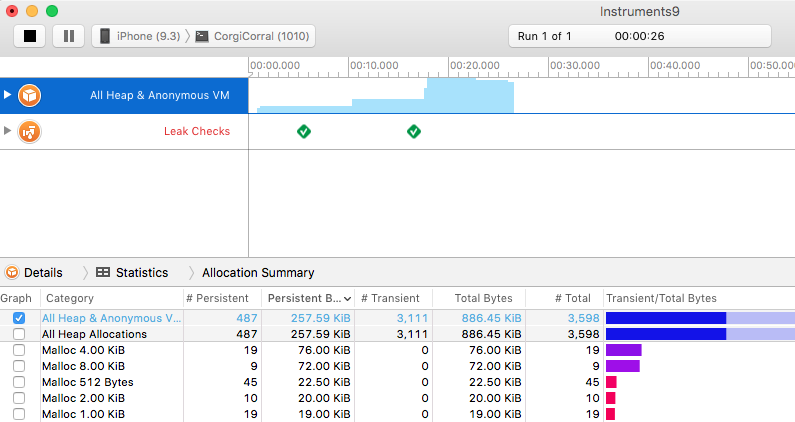Select the Malloc 2.00 KiB category
The height and width of the screenshot is (422, 795).
83,398
